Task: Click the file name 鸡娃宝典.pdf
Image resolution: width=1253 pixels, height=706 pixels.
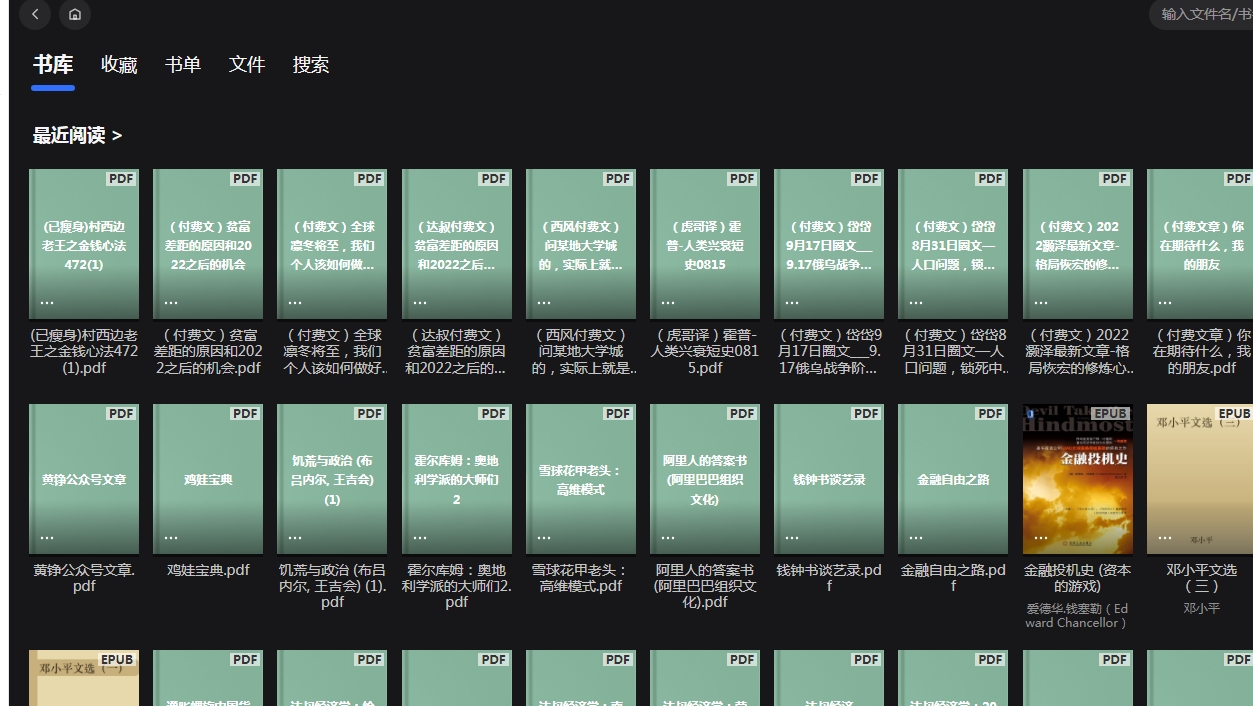Action: coord(208,570)
